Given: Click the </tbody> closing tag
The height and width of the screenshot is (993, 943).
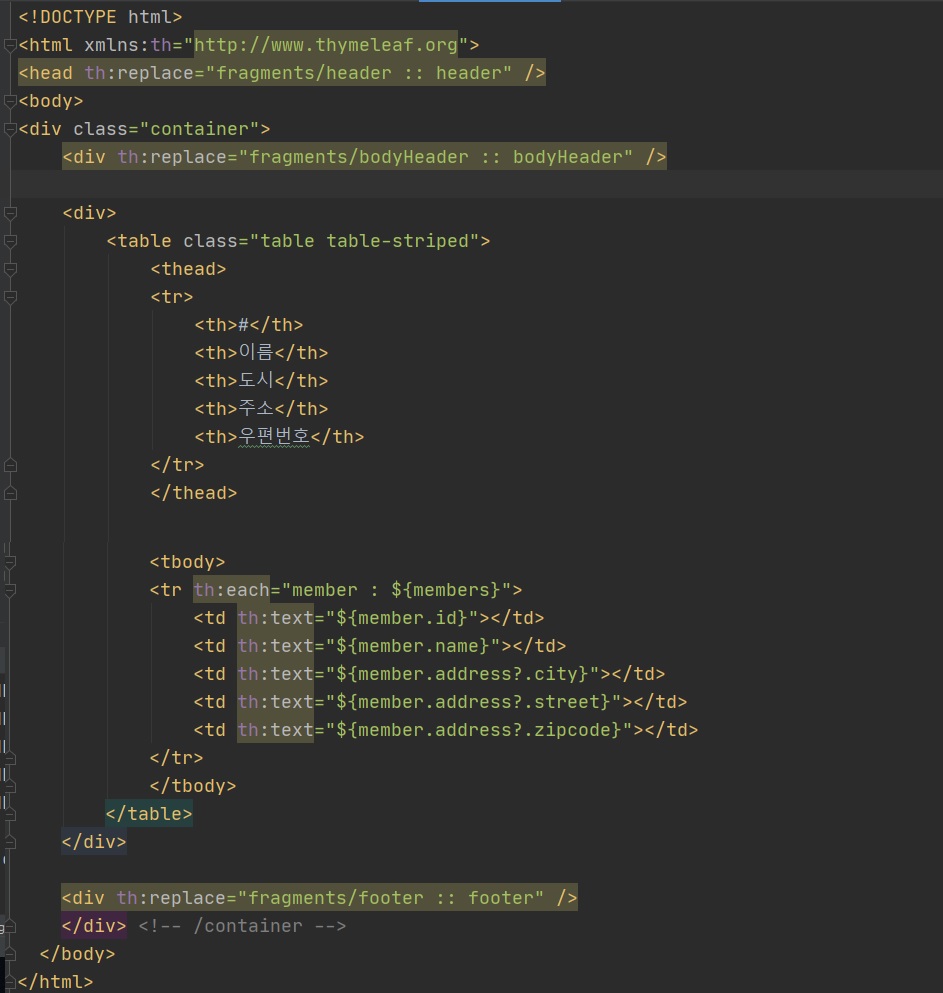Looking at the screenshot, I should (193, 786).
